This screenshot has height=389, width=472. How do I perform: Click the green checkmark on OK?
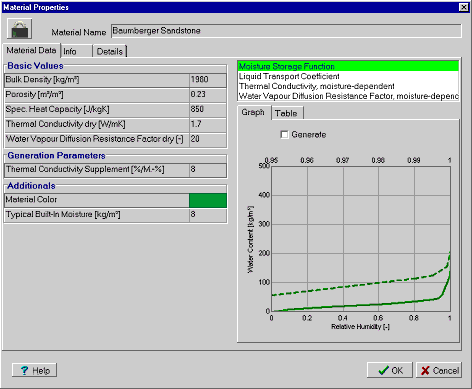click(384, 370)
